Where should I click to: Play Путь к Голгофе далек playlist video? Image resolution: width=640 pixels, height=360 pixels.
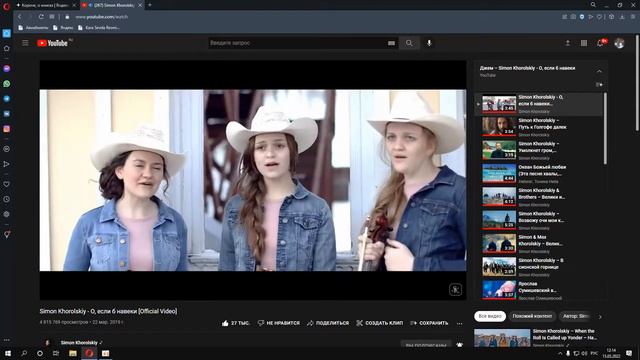(x=538, y=127)
